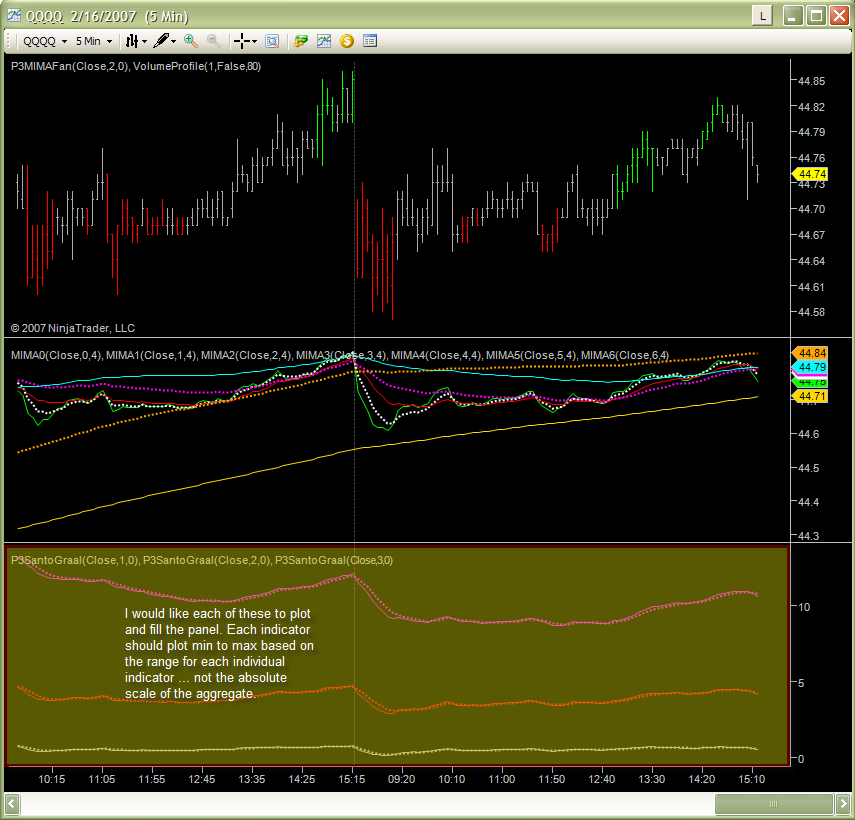Open the 5 Min interval dropdown
The width and height of the screenshot is (855, 820).
(x=94, y=41)
